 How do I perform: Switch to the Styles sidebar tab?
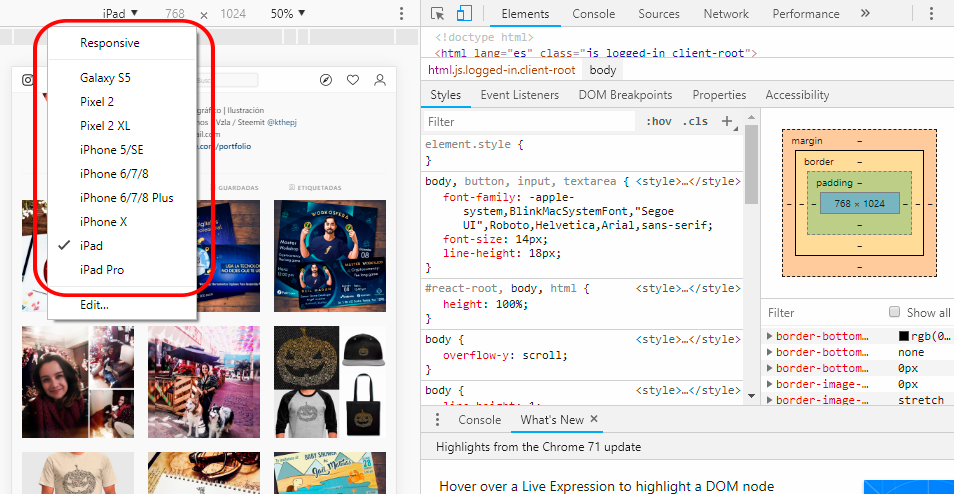(x=446, y=95)
